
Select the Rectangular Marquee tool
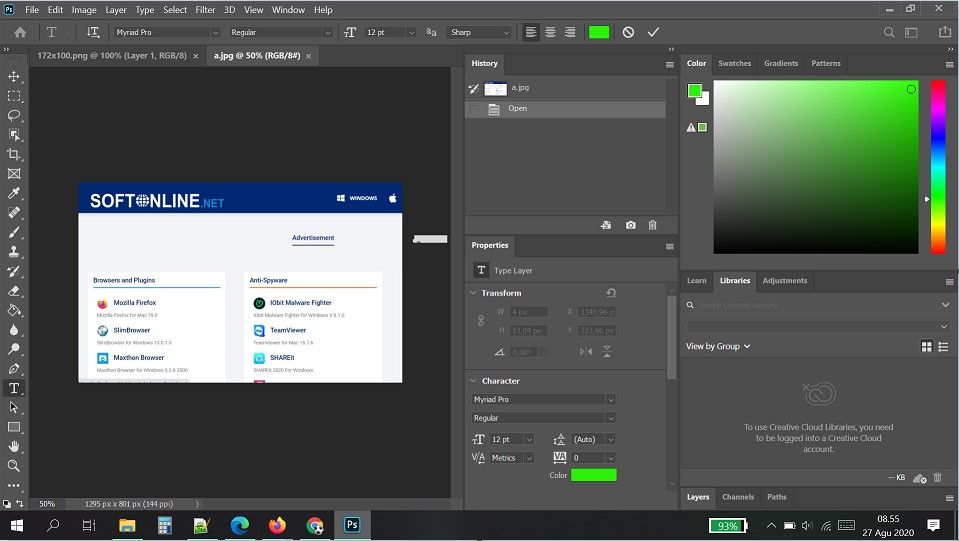[x=13, y=96]
